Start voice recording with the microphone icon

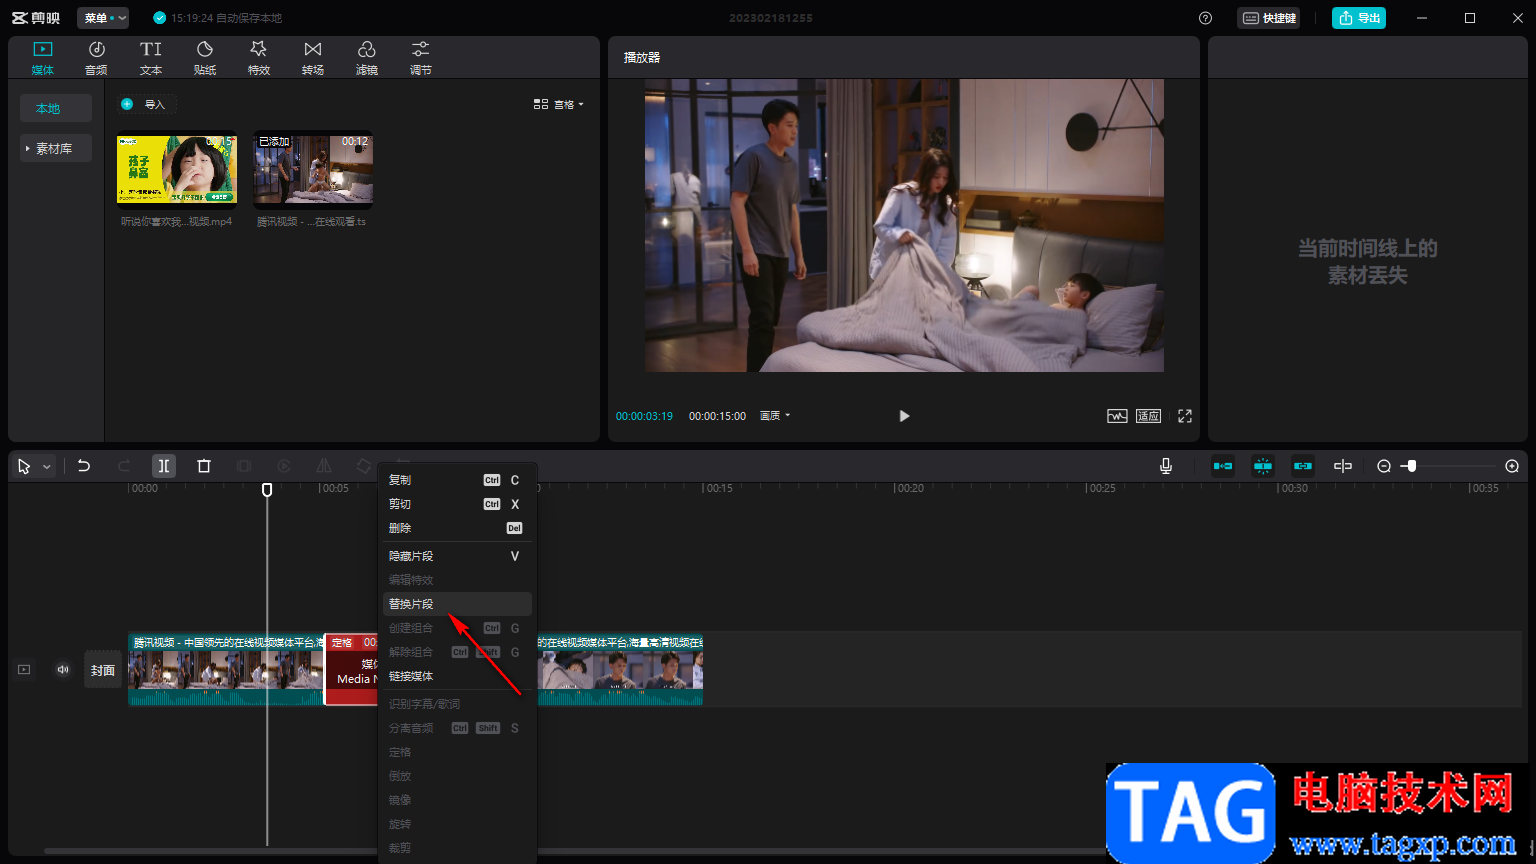[1166, 466]
